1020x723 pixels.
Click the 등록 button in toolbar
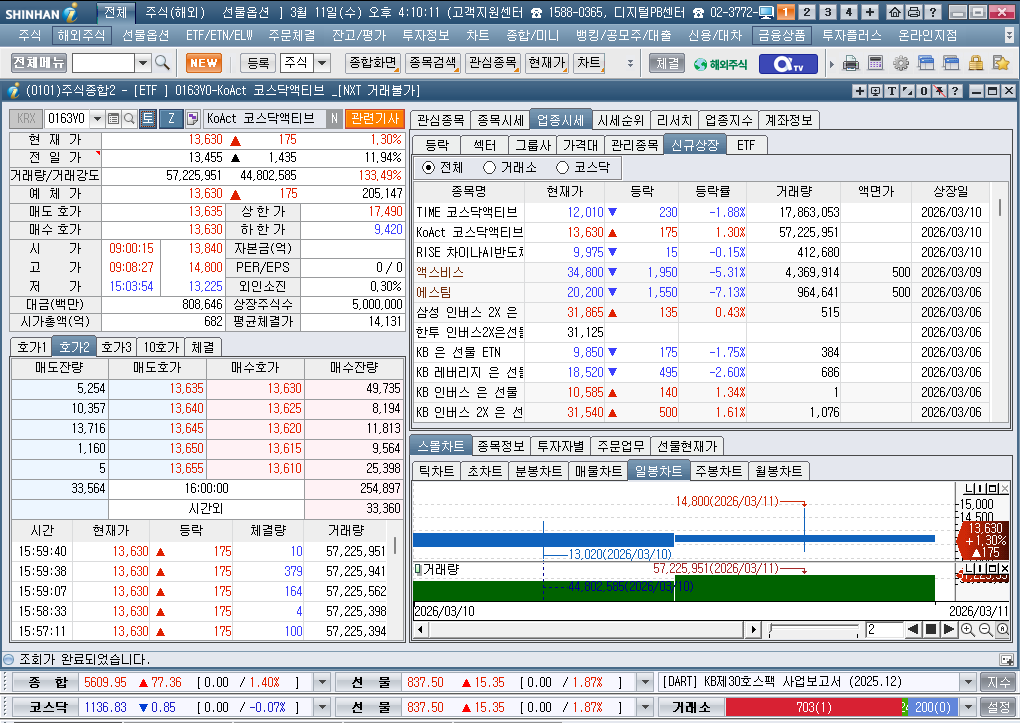[x=258, y=63]
